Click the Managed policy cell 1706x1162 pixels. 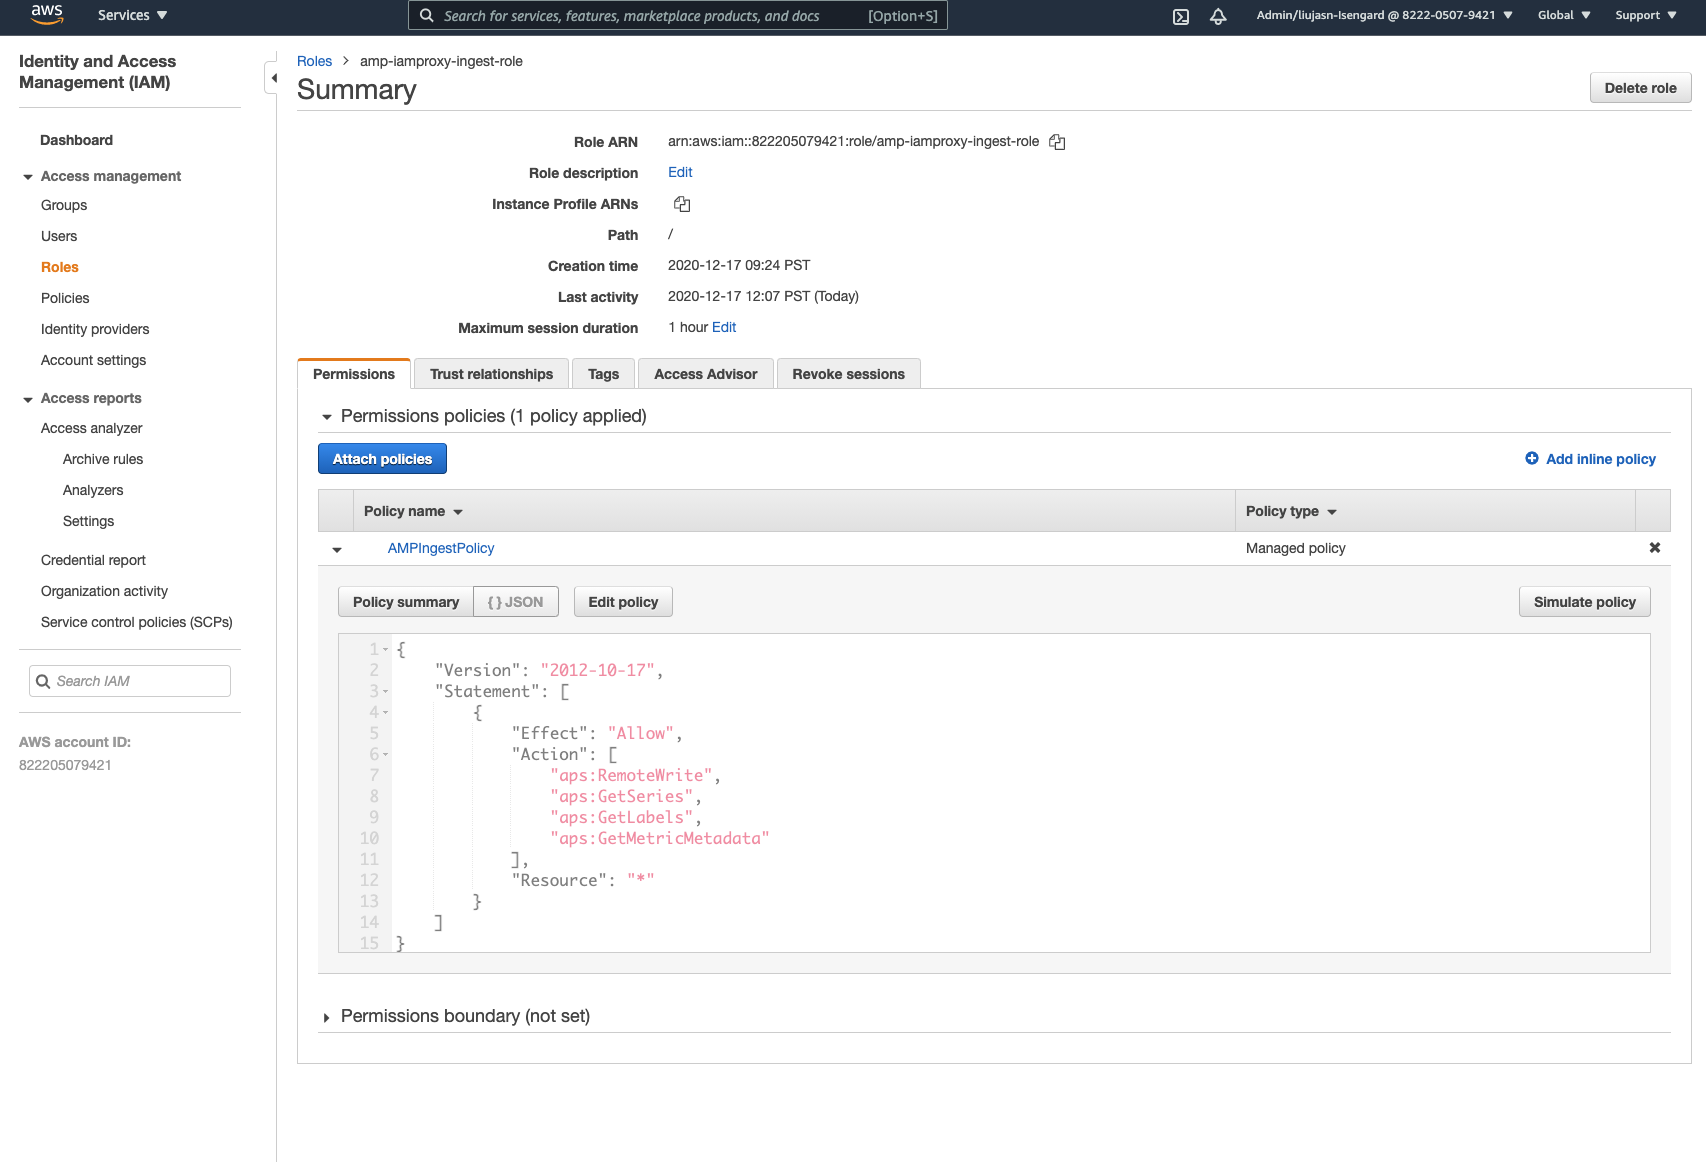[x=1295, y=548]
